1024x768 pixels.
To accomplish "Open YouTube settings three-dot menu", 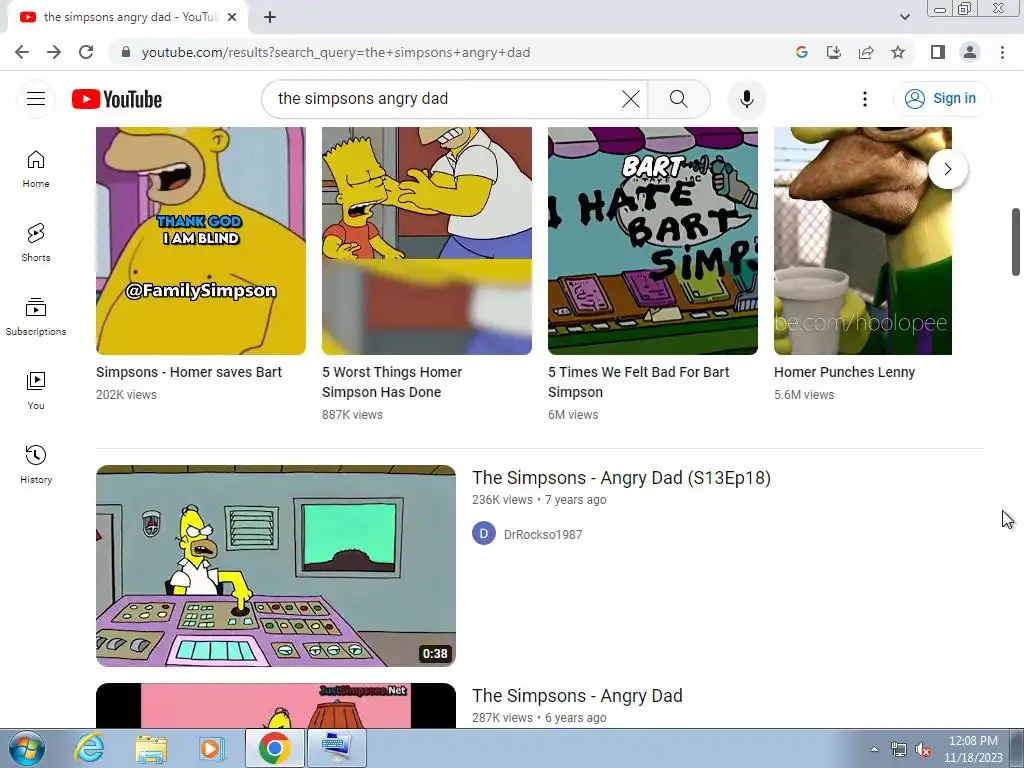I will tap(865, 99).
